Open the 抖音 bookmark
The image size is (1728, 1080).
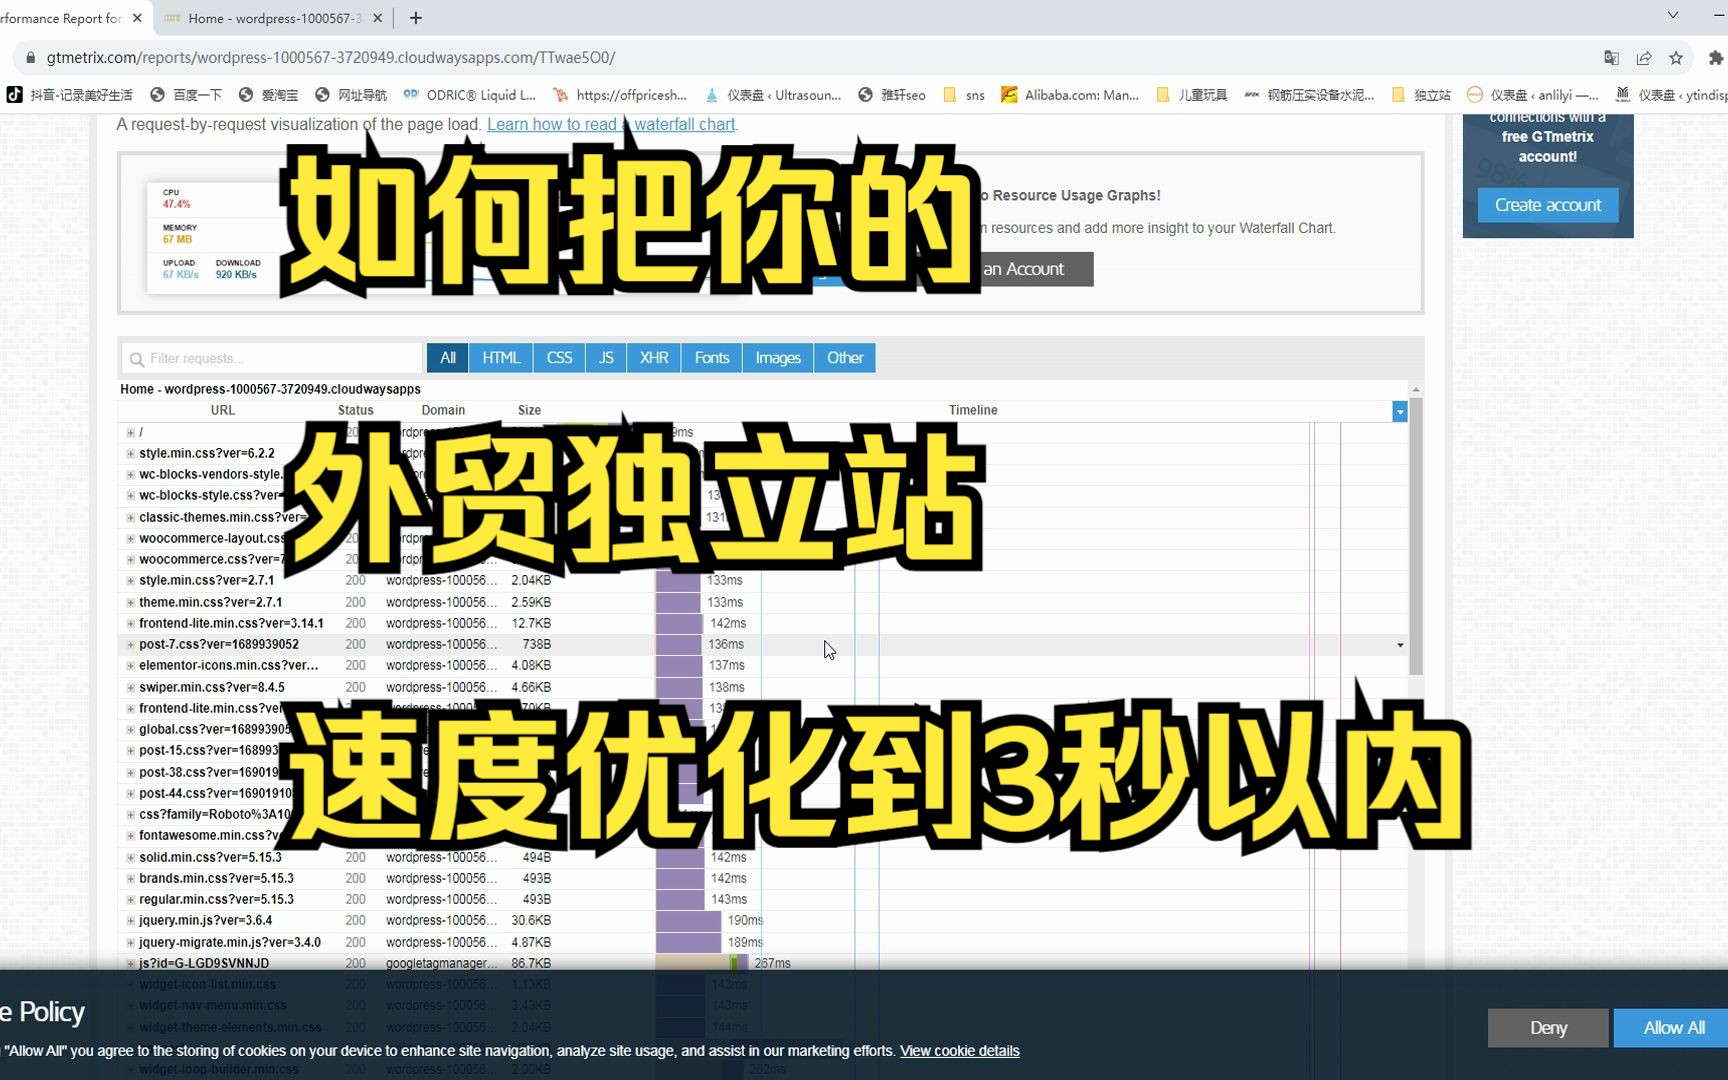(70, 95)
